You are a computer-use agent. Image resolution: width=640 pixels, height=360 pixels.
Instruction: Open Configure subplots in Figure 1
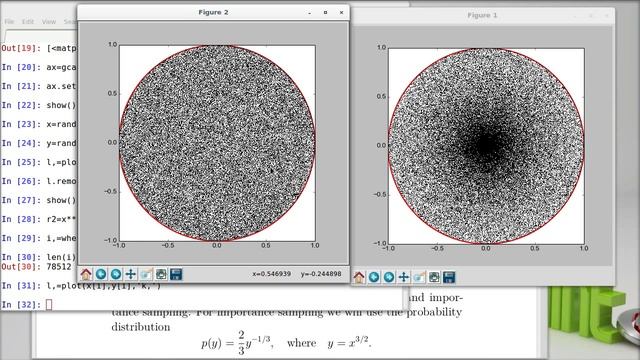434,278
